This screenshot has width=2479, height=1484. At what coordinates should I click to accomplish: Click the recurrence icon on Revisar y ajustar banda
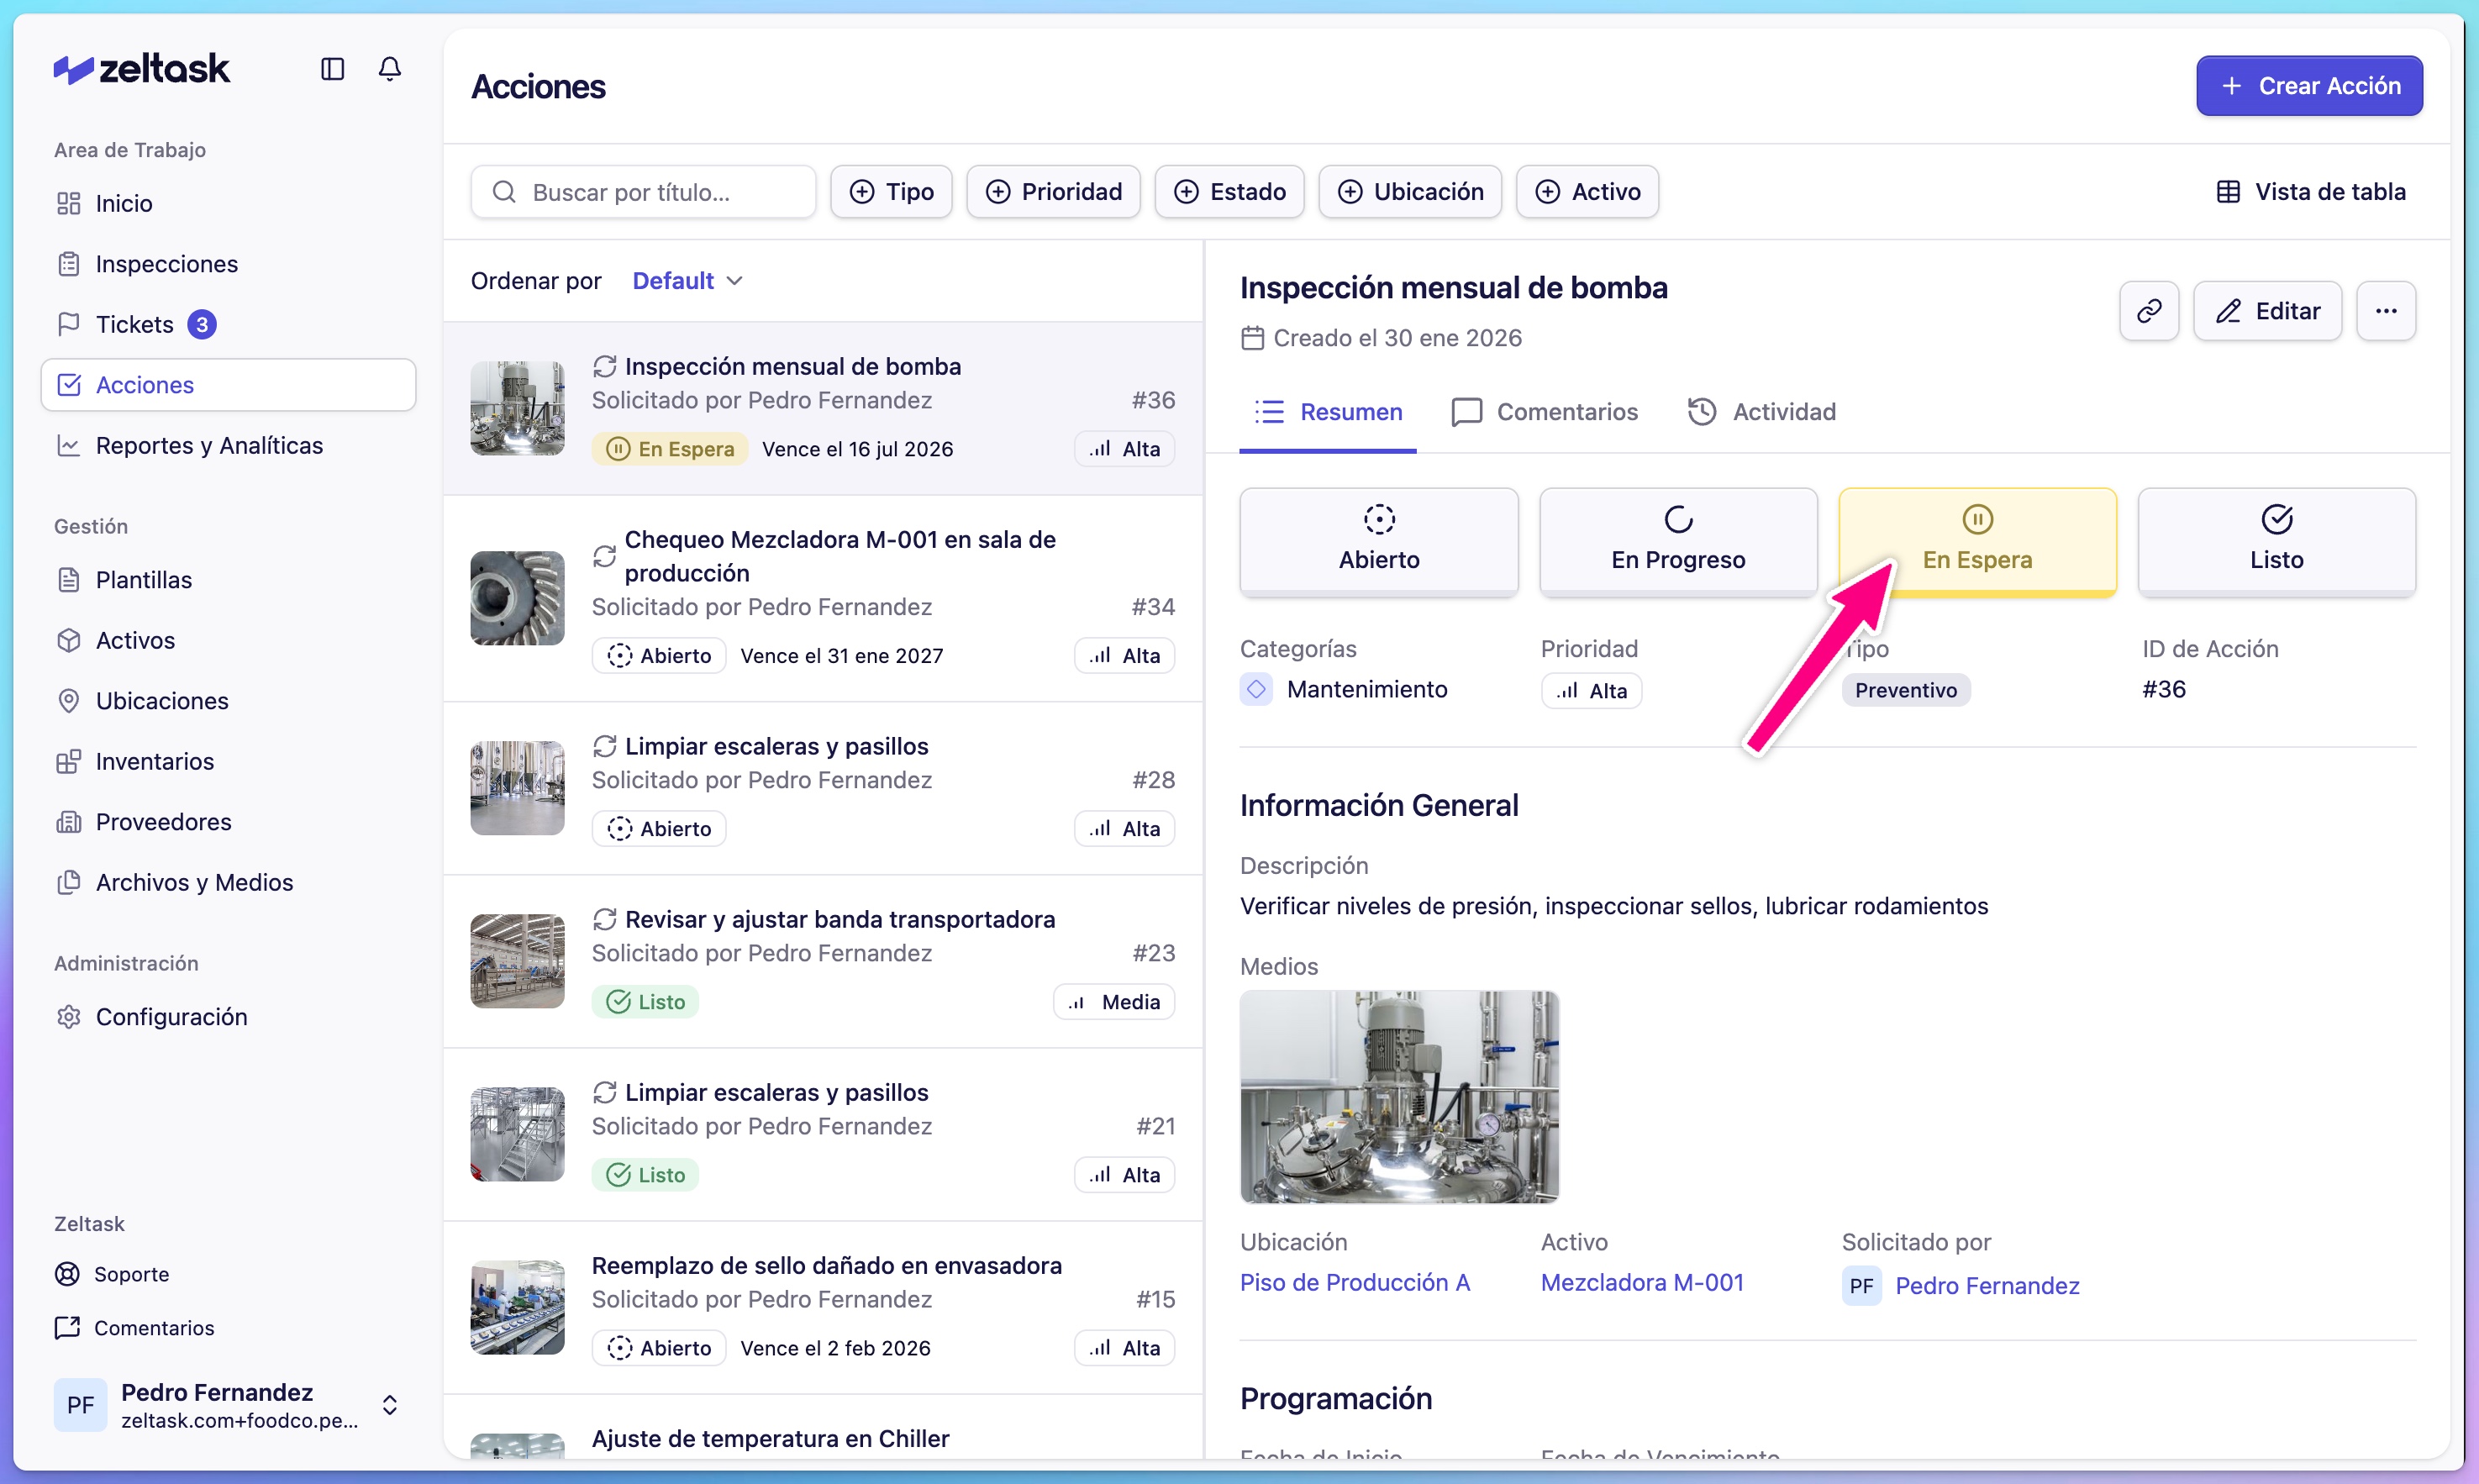click(604, 919)
